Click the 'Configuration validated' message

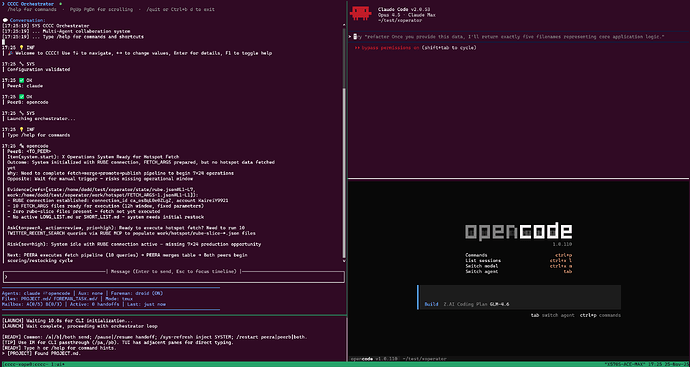point(39,70)
